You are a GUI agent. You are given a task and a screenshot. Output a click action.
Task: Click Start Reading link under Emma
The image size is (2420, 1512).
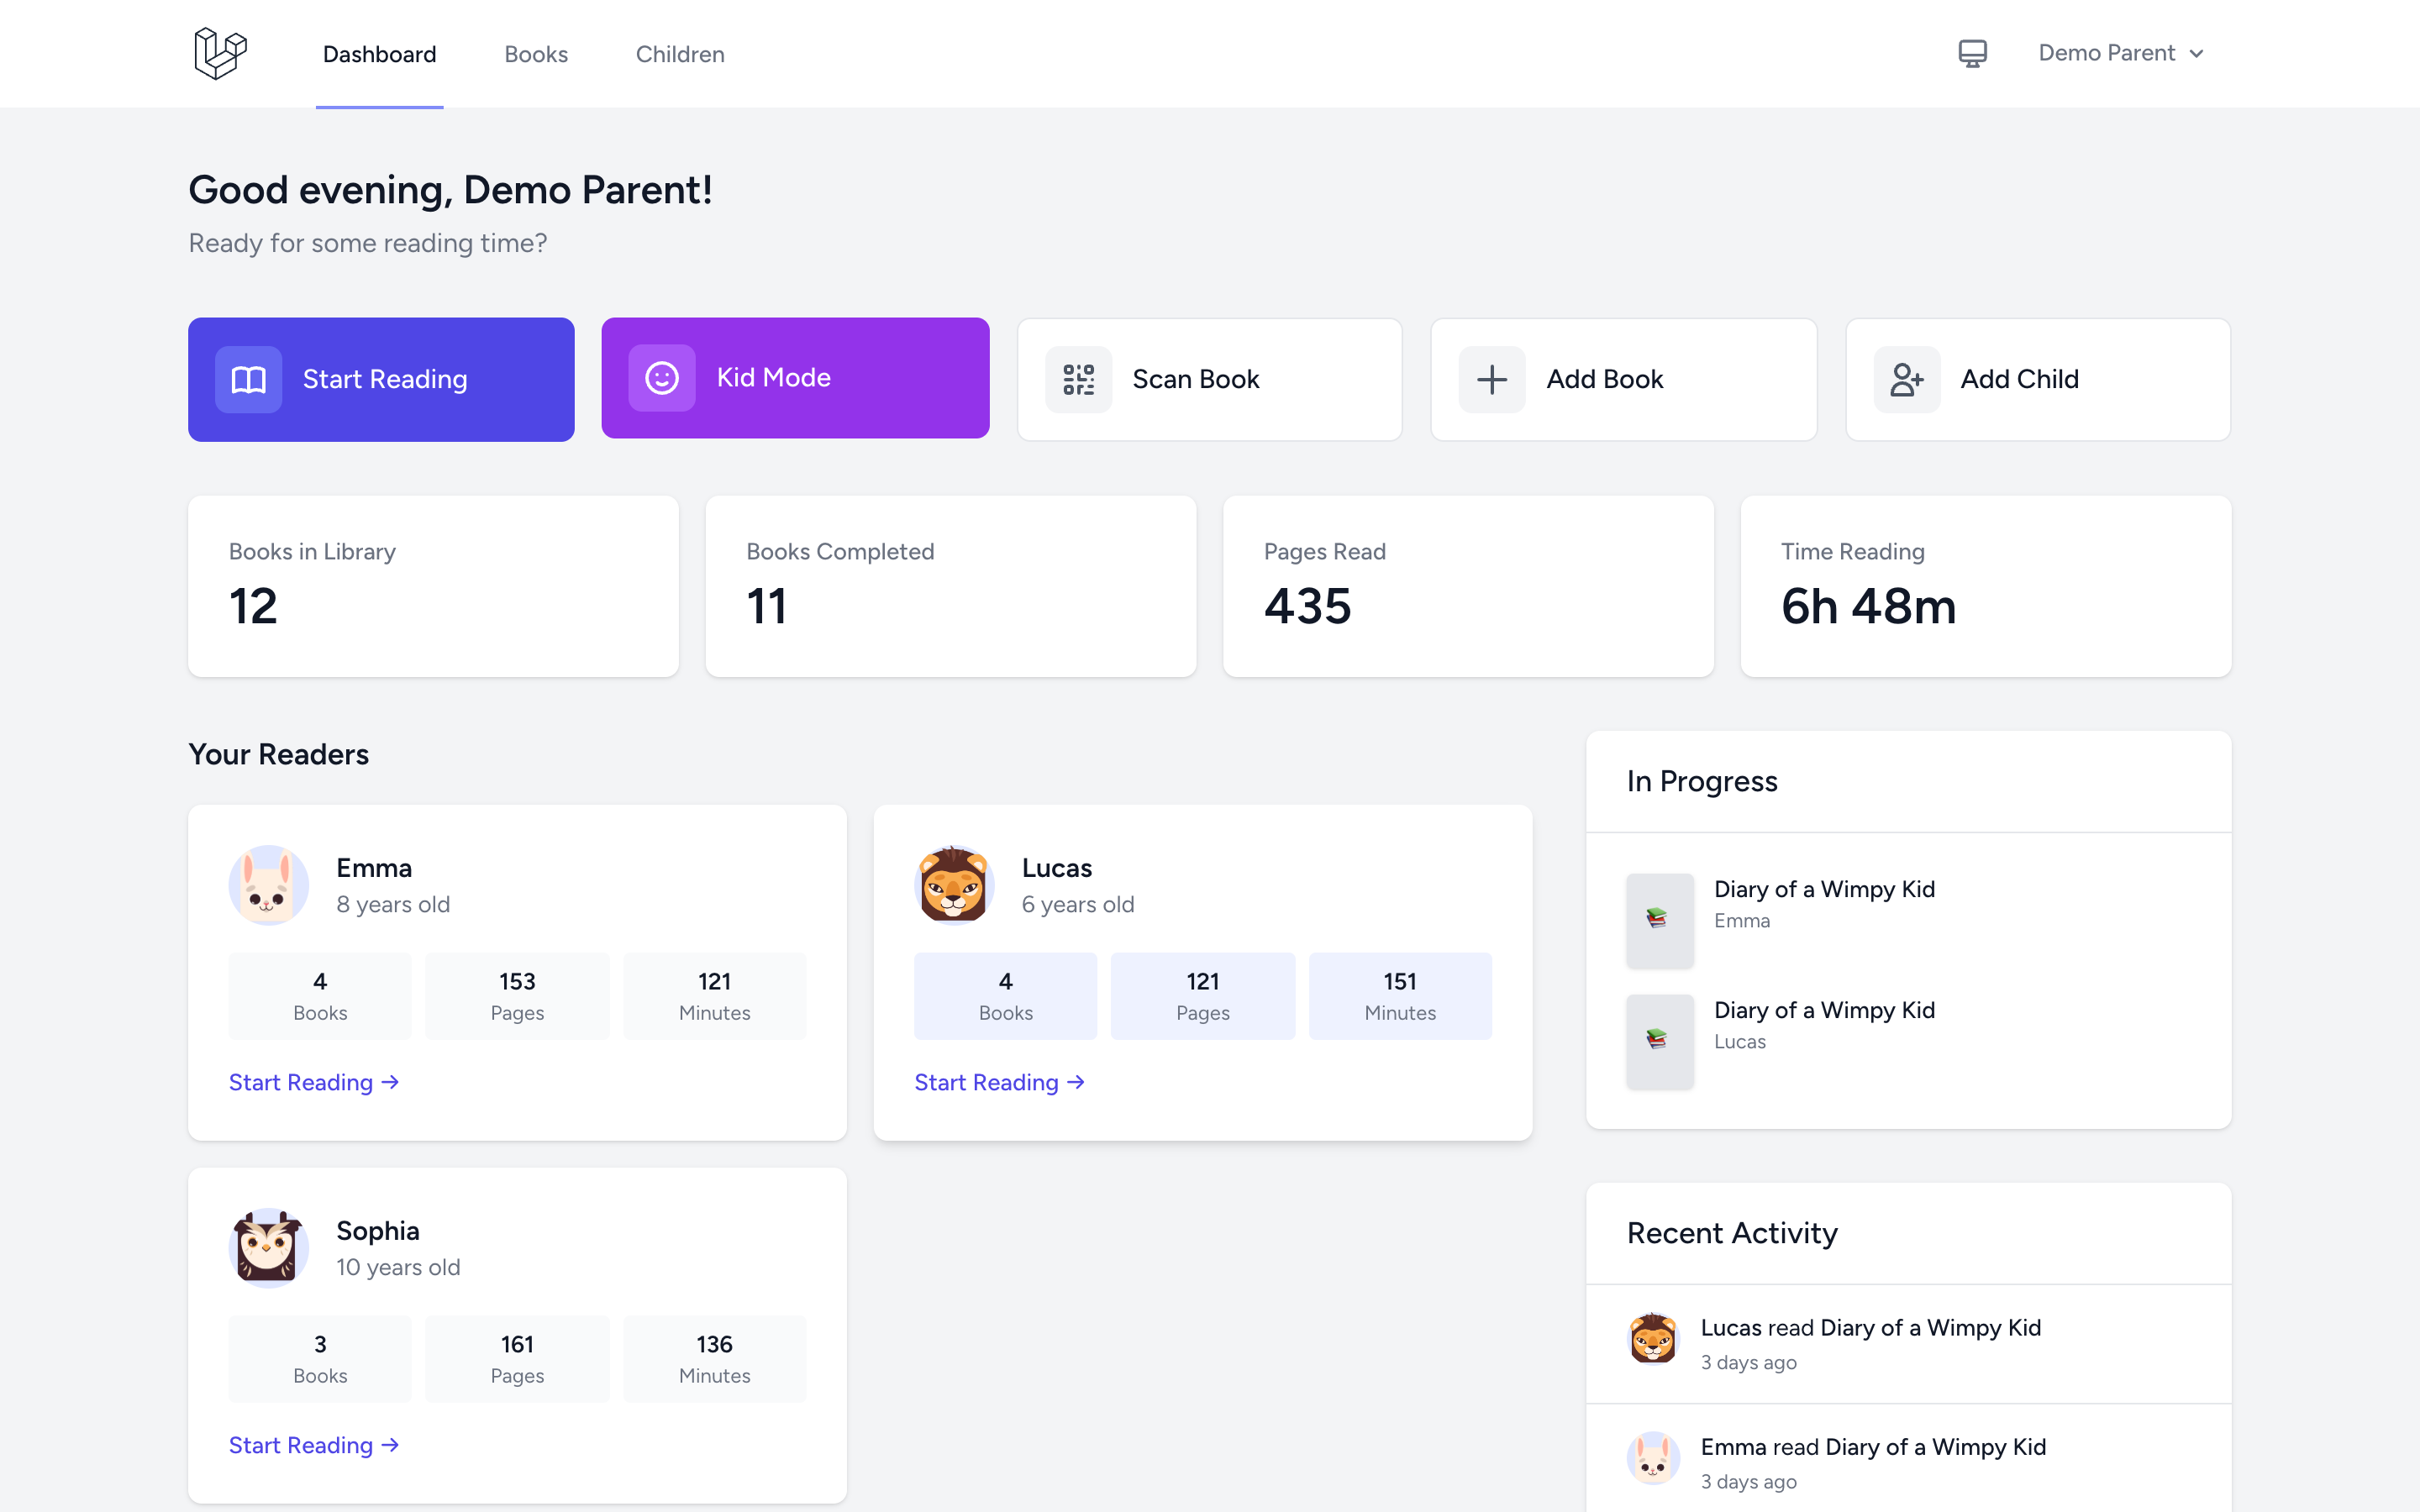tap(313, 1082)
